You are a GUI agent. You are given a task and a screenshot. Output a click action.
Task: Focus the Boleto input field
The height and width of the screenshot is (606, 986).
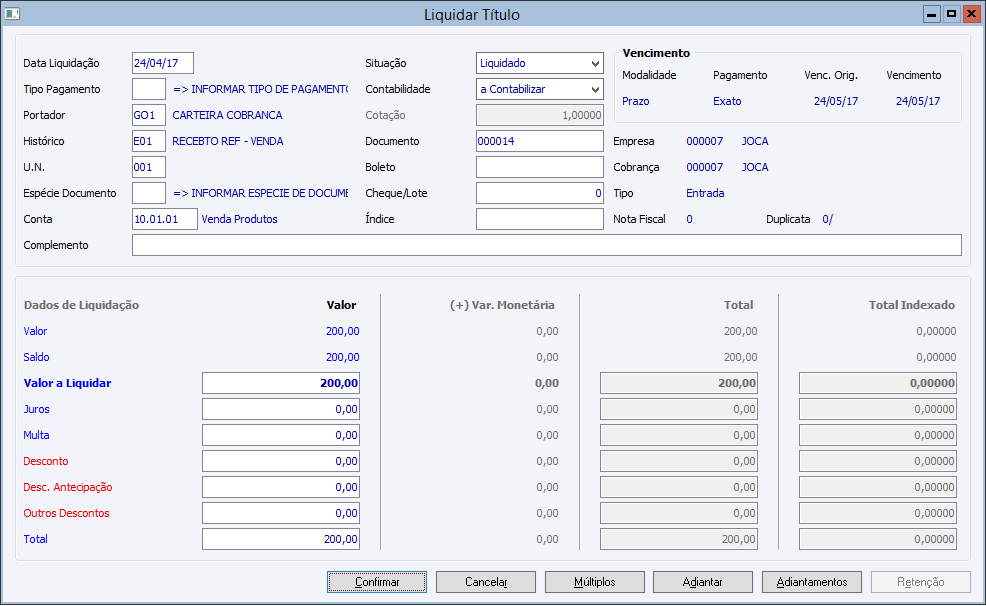click(x=539, y=167)
